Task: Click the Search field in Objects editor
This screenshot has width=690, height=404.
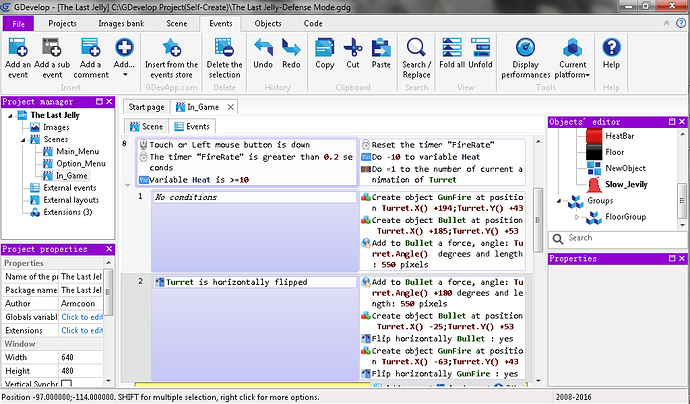Action: tap(607, 238)
